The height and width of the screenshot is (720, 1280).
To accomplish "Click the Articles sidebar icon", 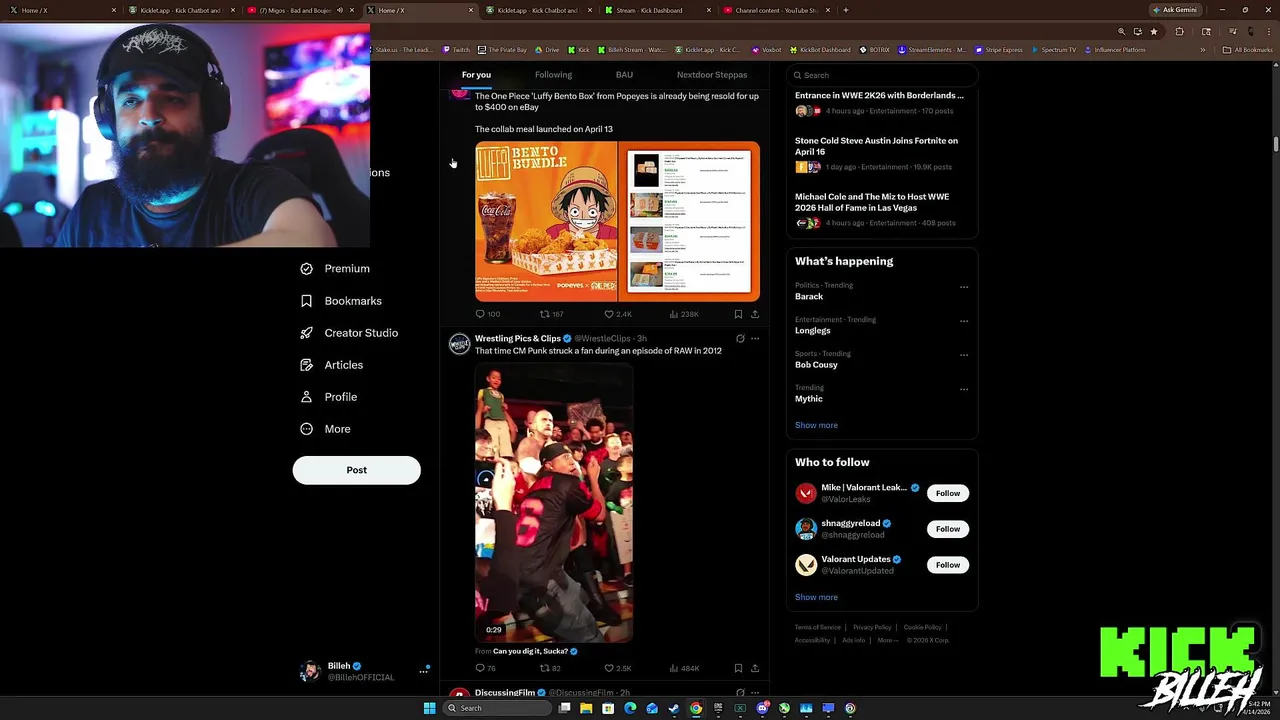I will tap(307, 365).
